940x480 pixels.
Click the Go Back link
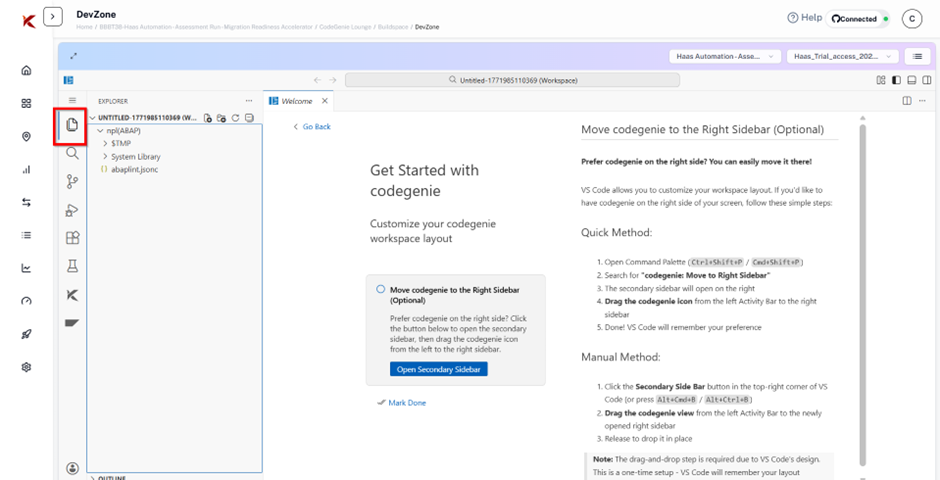311,127
